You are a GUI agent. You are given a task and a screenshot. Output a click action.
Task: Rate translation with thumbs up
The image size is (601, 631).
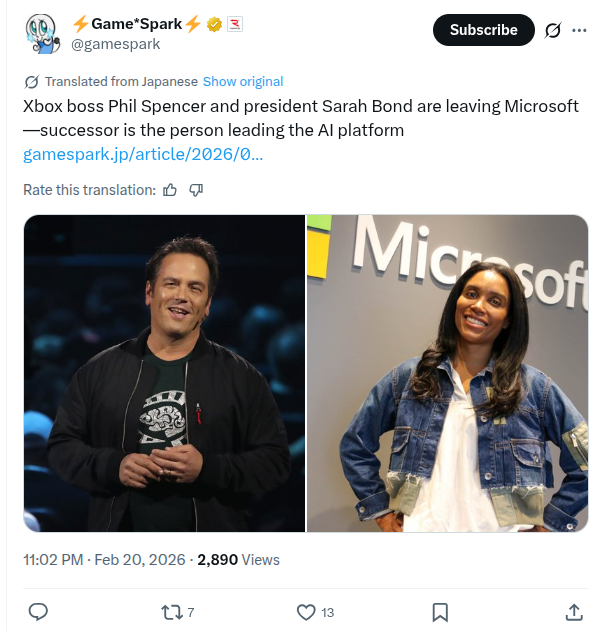pyautogui.click(x=170, y=190)
